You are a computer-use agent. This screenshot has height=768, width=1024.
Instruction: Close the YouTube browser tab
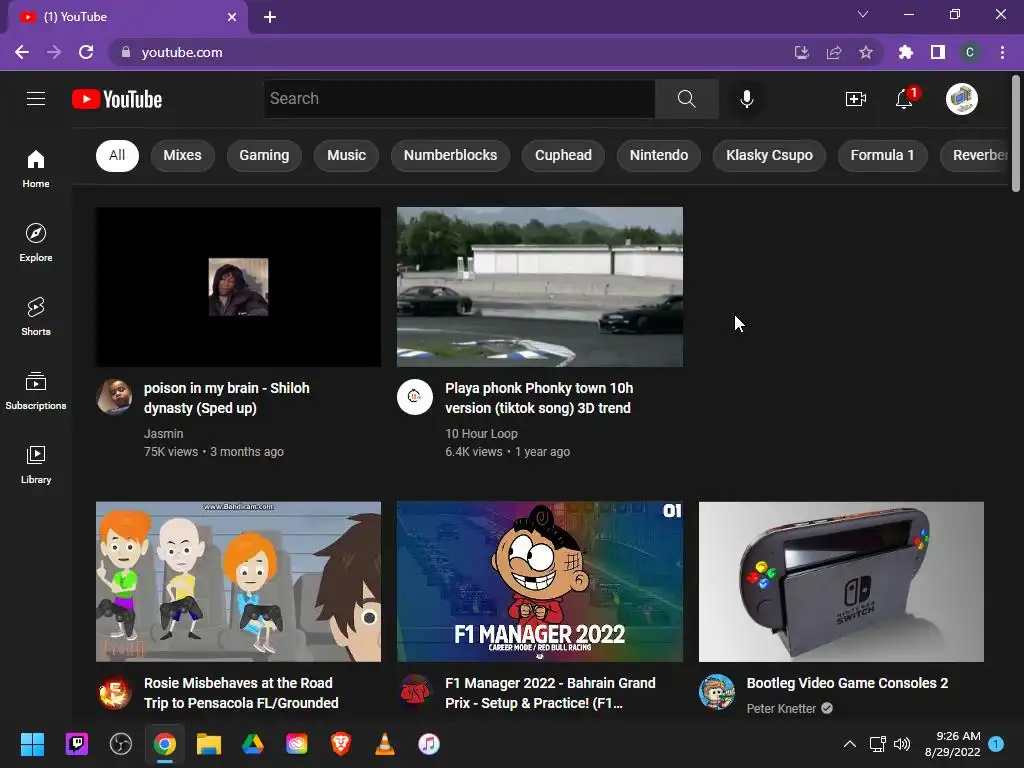point(232,17)
